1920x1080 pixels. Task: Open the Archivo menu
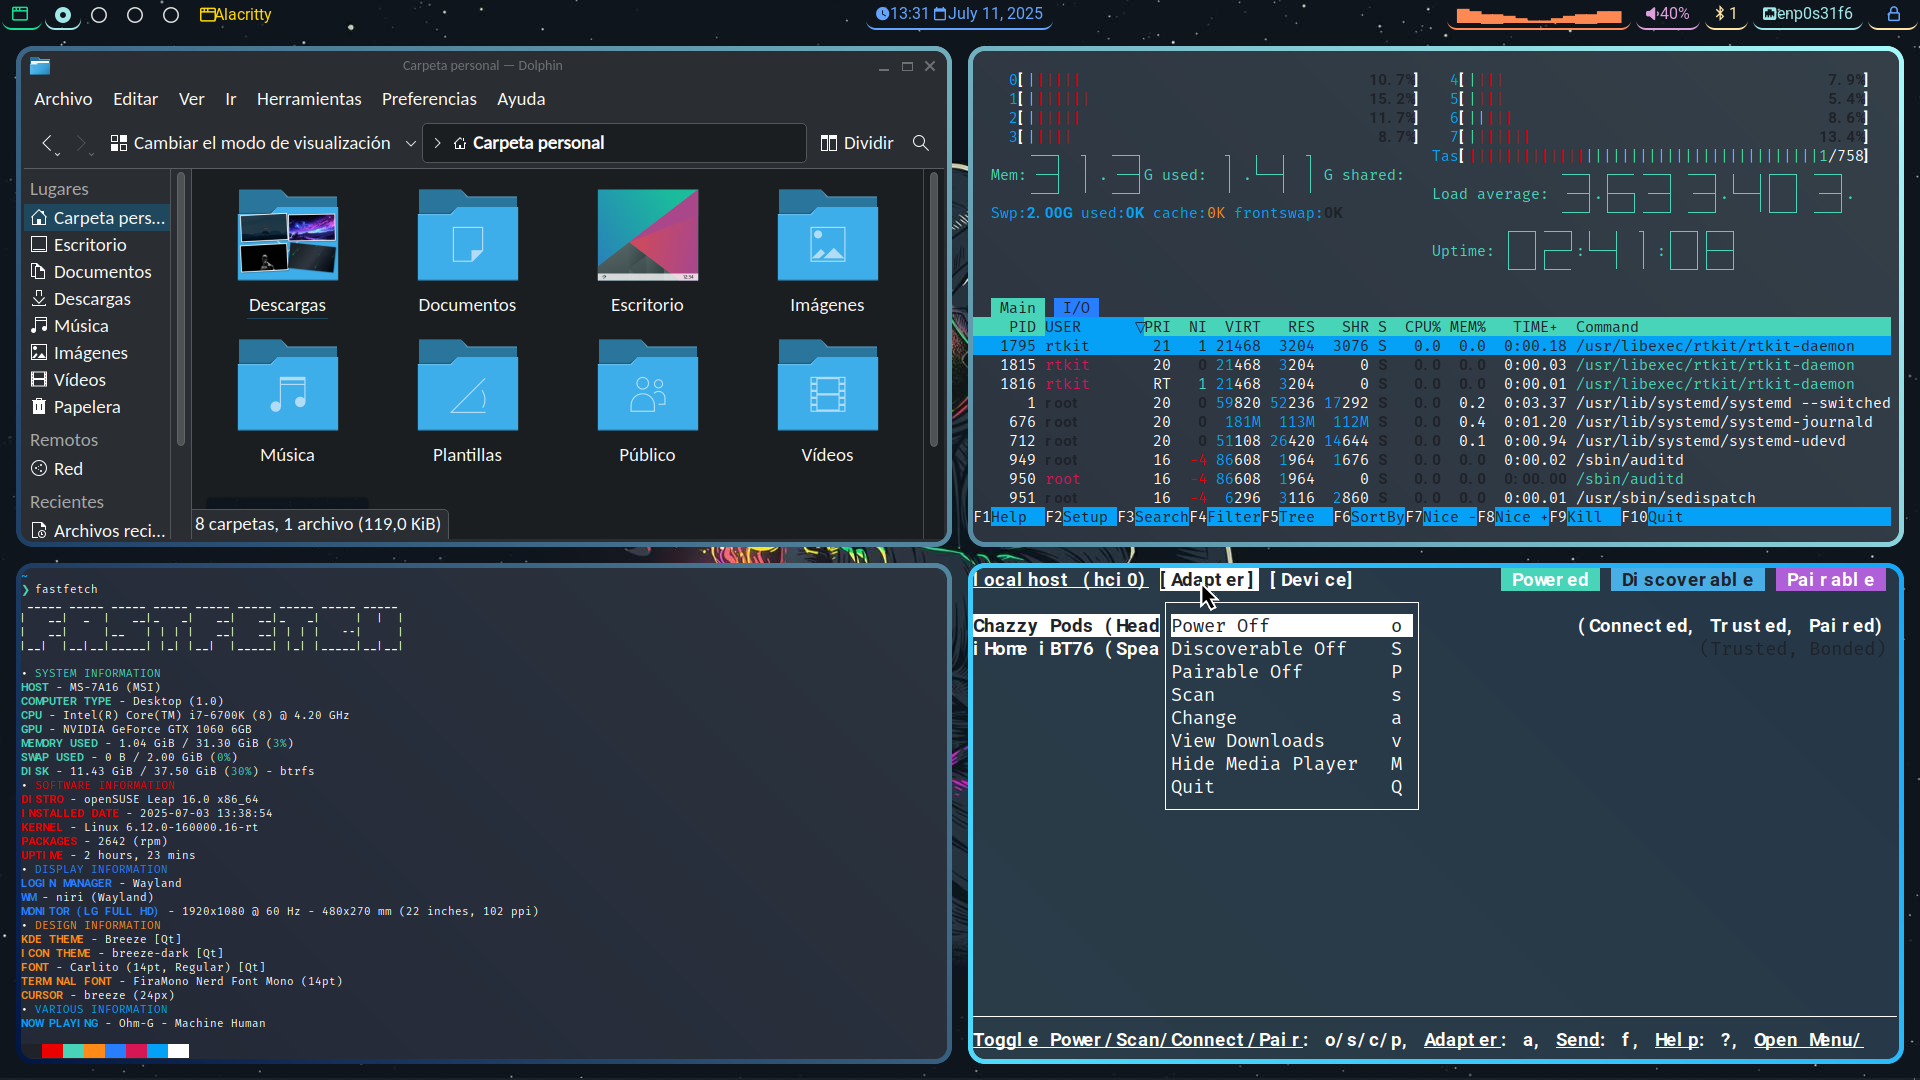(x=63, y=99)
